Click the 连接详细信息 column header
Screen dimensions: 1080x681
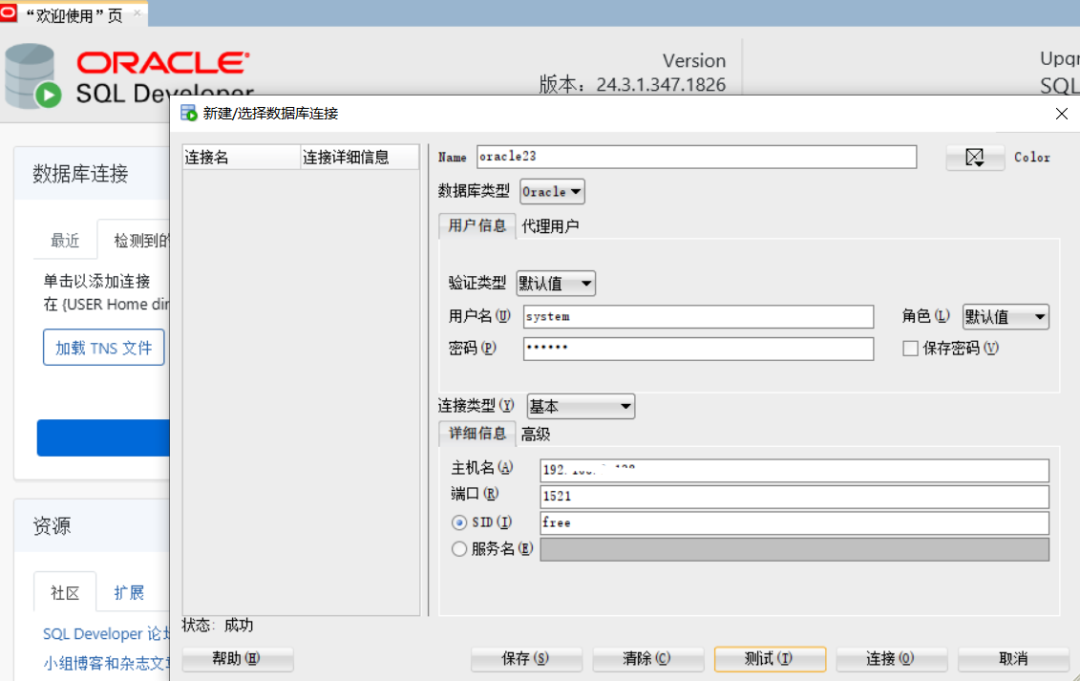pos(360,157)
